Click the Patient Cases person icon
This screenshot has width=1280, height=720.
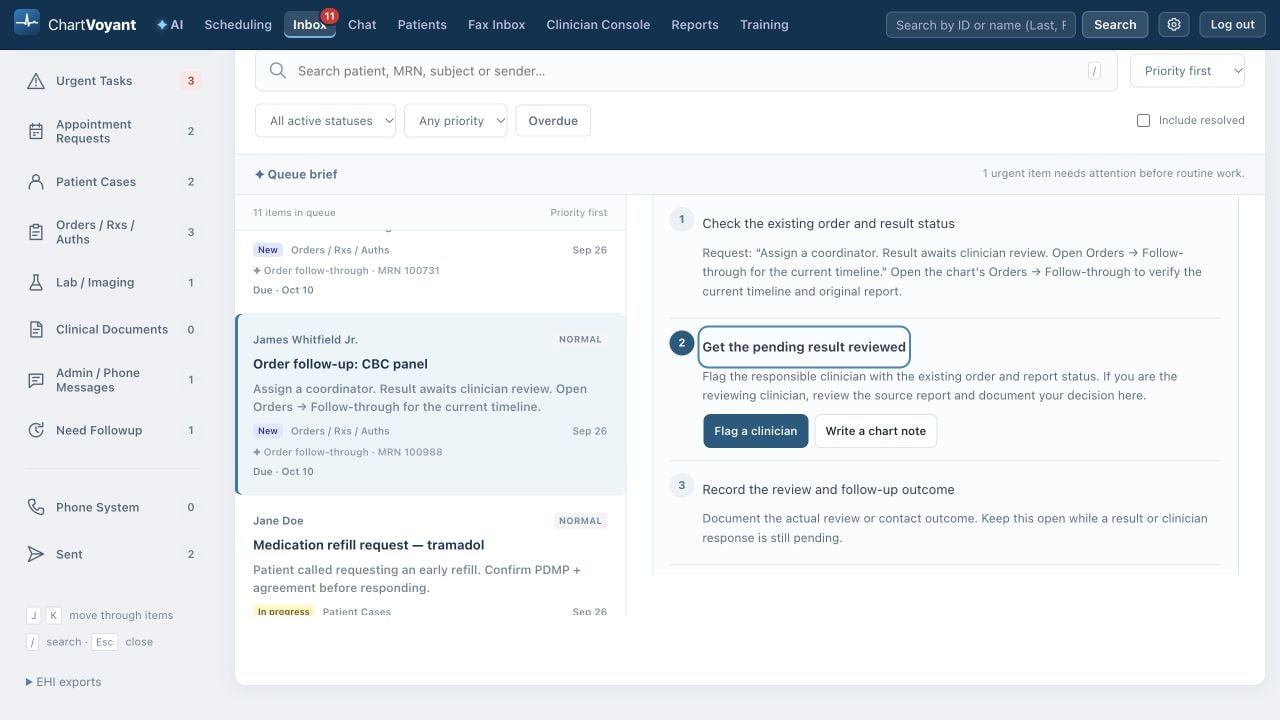36,182
